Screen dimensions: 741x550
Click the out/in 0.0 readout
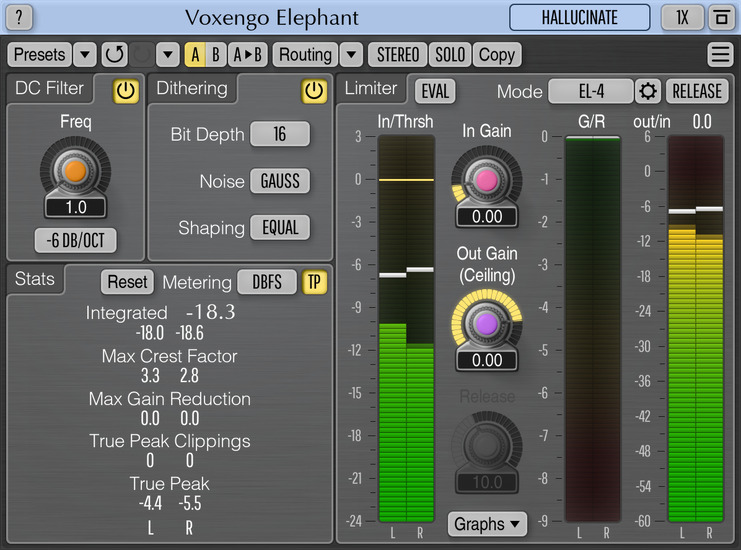tap(702, 122)
